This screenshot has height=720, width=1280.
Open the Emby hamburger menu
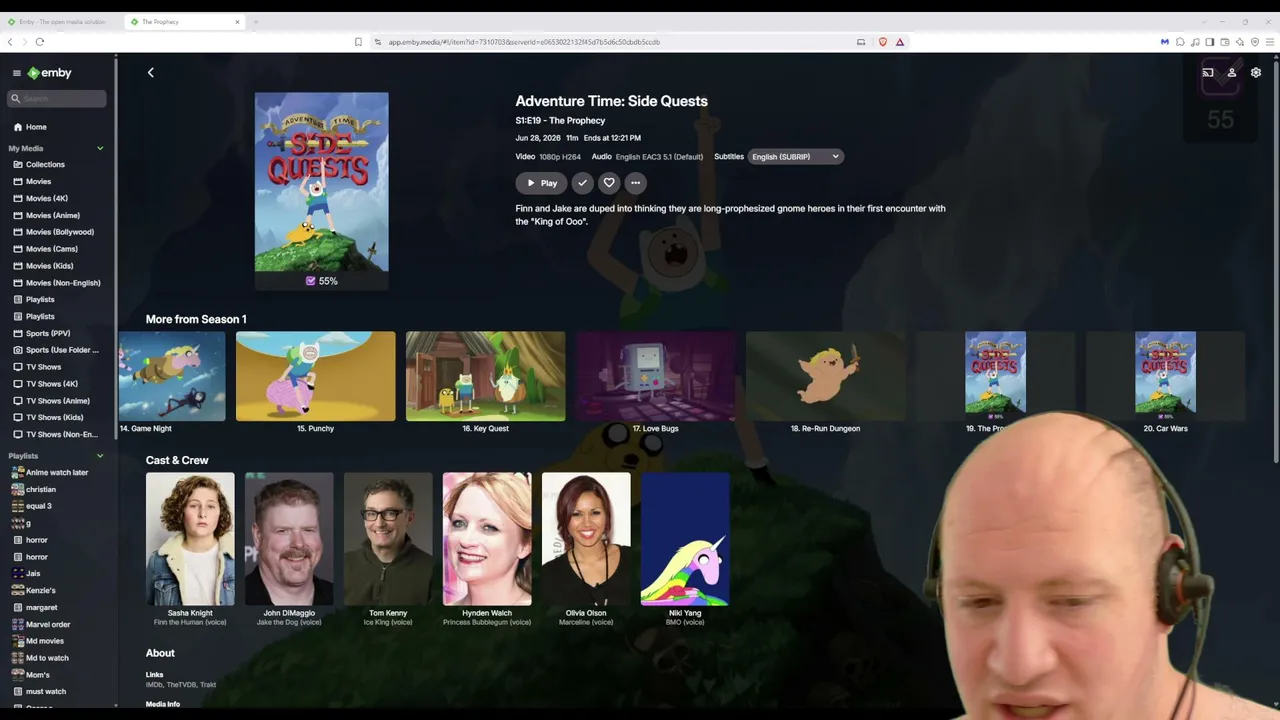[x=16, y=73]
